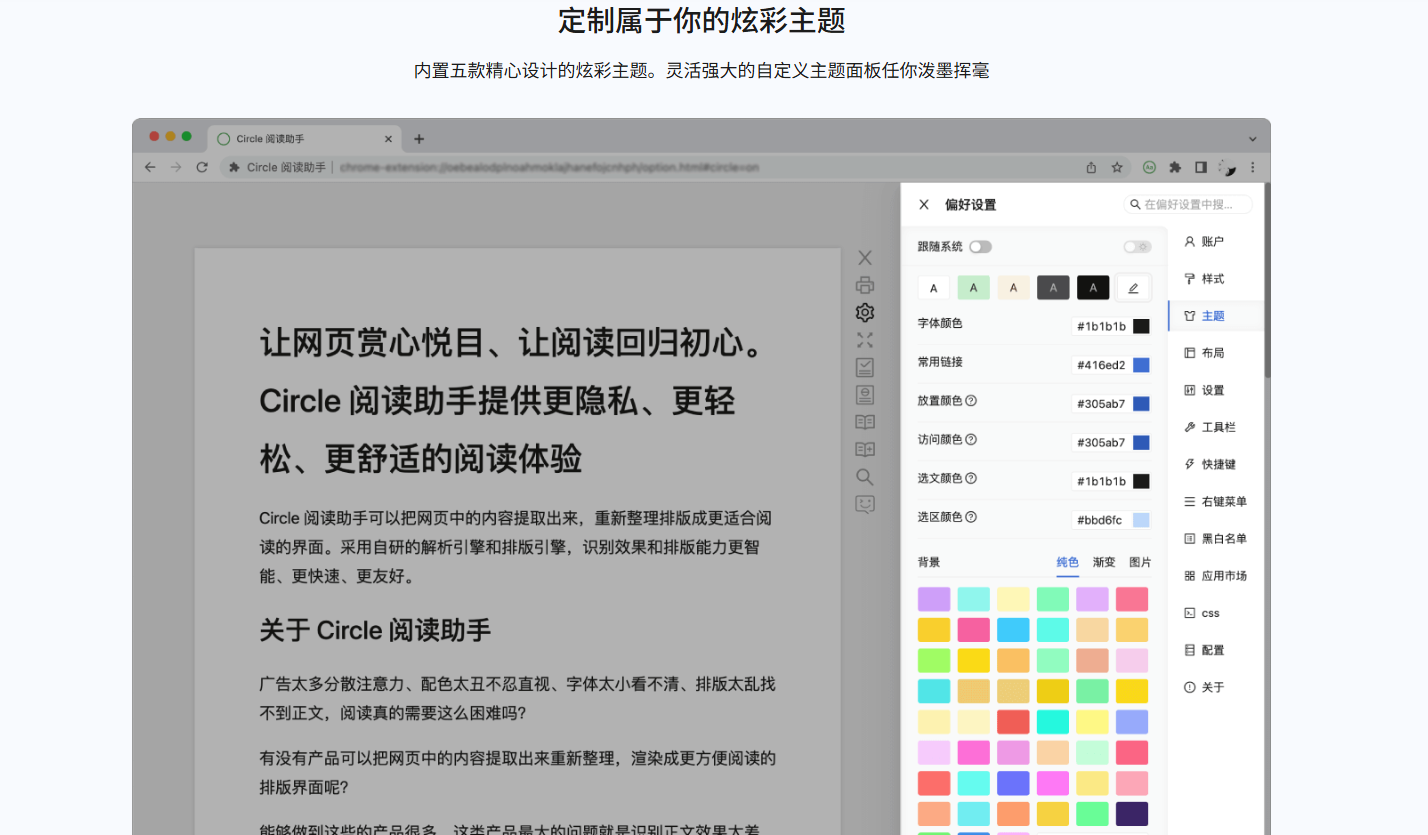The image size is (1428, 835).
Task: Click the 在偏好设置中搜 search field
Action: pyautogui.click(x=1188, y=204)
